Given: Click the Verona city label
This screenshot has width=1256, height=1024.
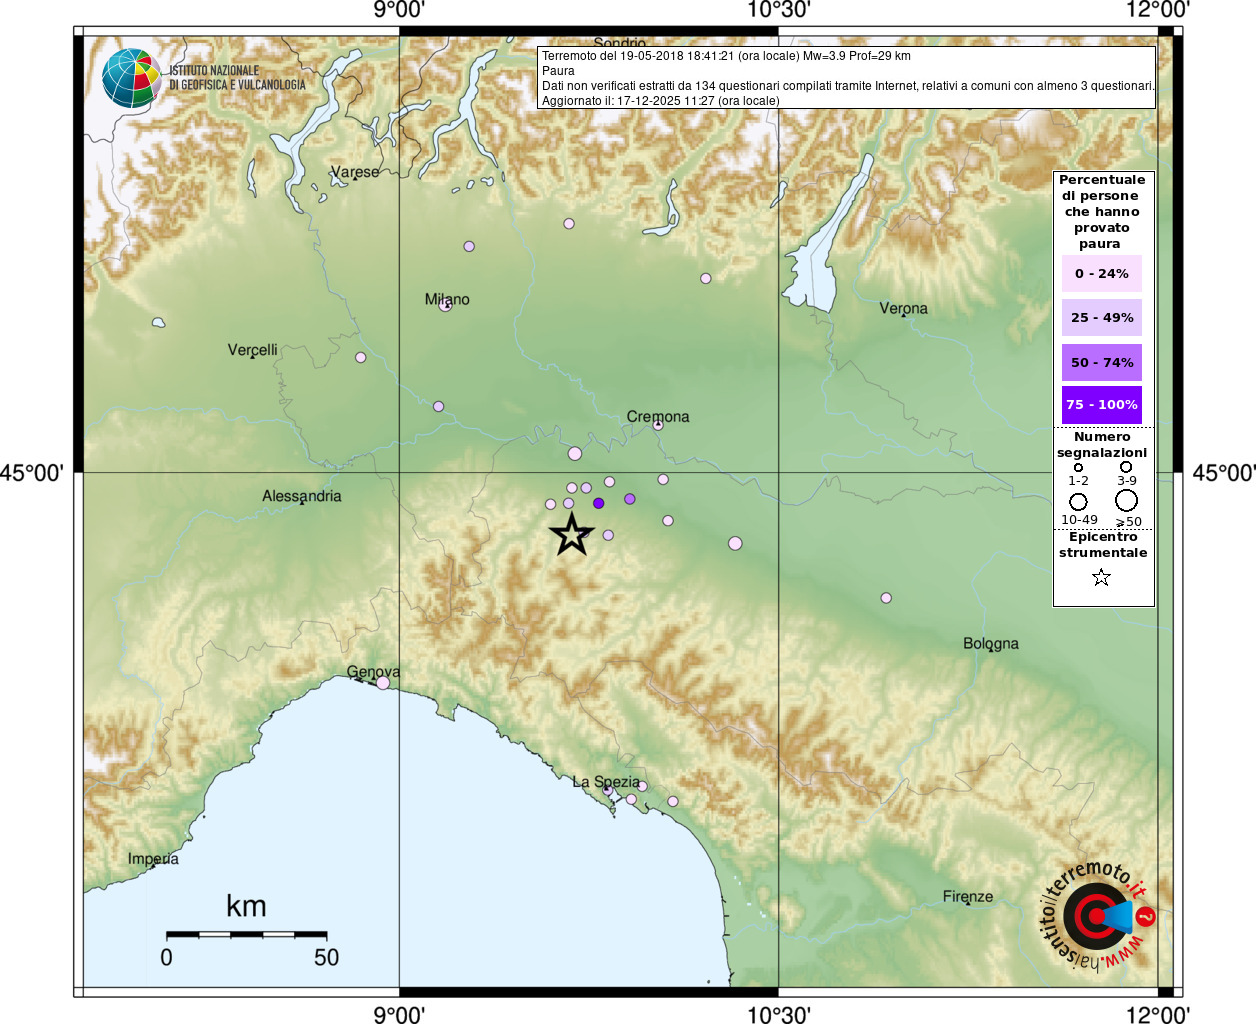Looking at the screenshot, I should pos(903,308).
